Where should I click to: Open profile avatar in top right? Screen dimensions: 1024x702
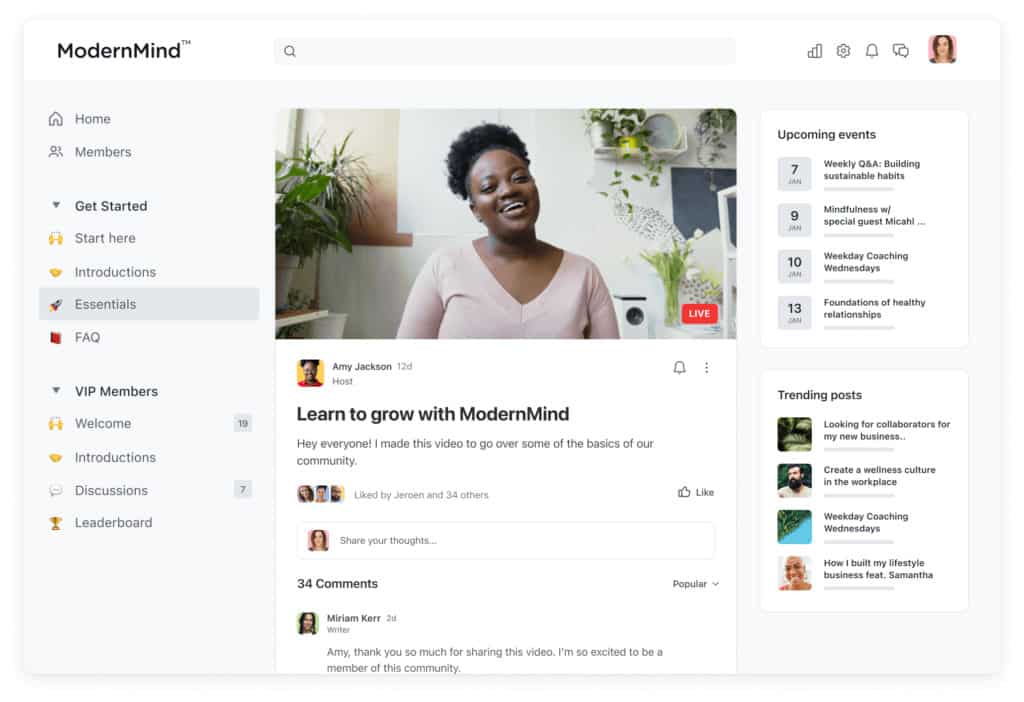(x=942, y=49)
